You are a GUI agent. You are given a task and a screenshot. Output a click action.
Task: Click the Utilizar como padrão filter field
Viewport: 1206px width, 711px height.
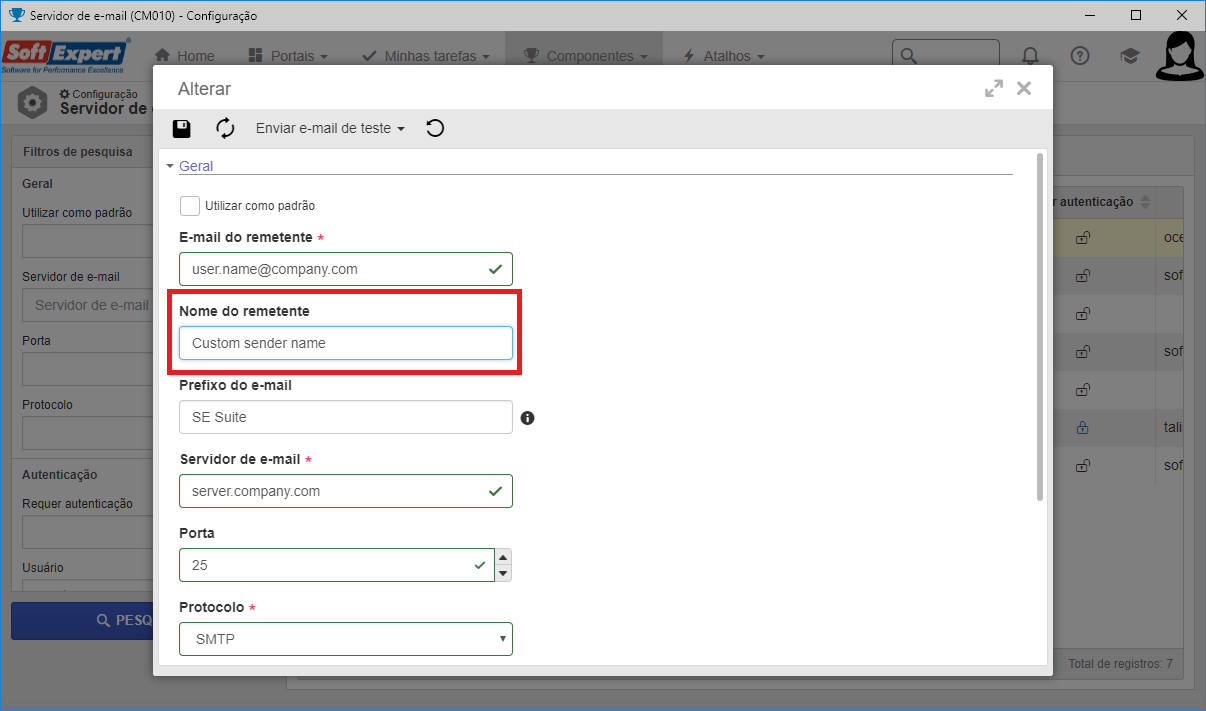87,241
